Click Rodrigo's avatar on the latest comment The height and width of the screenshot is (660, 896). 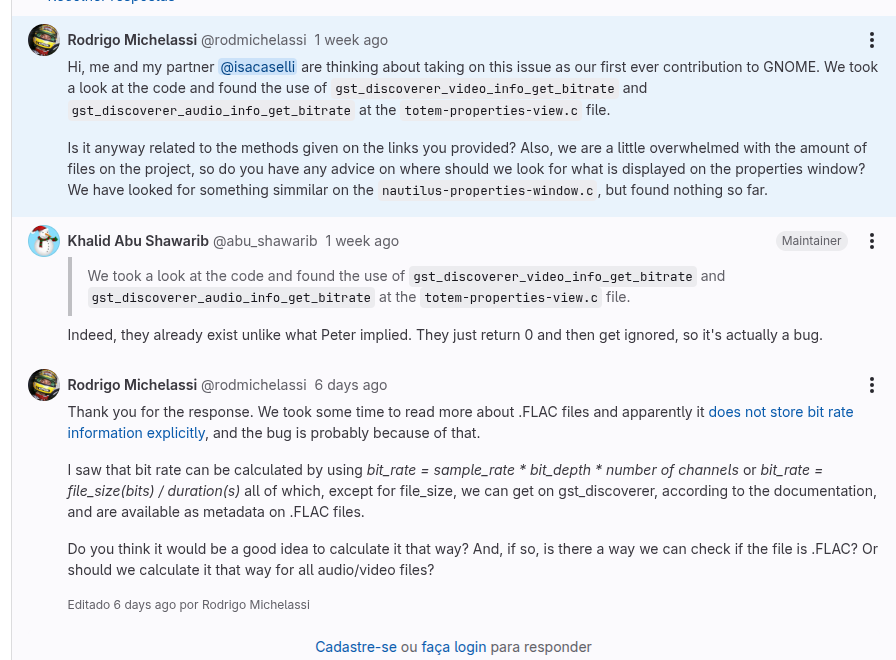coord(44,385)
